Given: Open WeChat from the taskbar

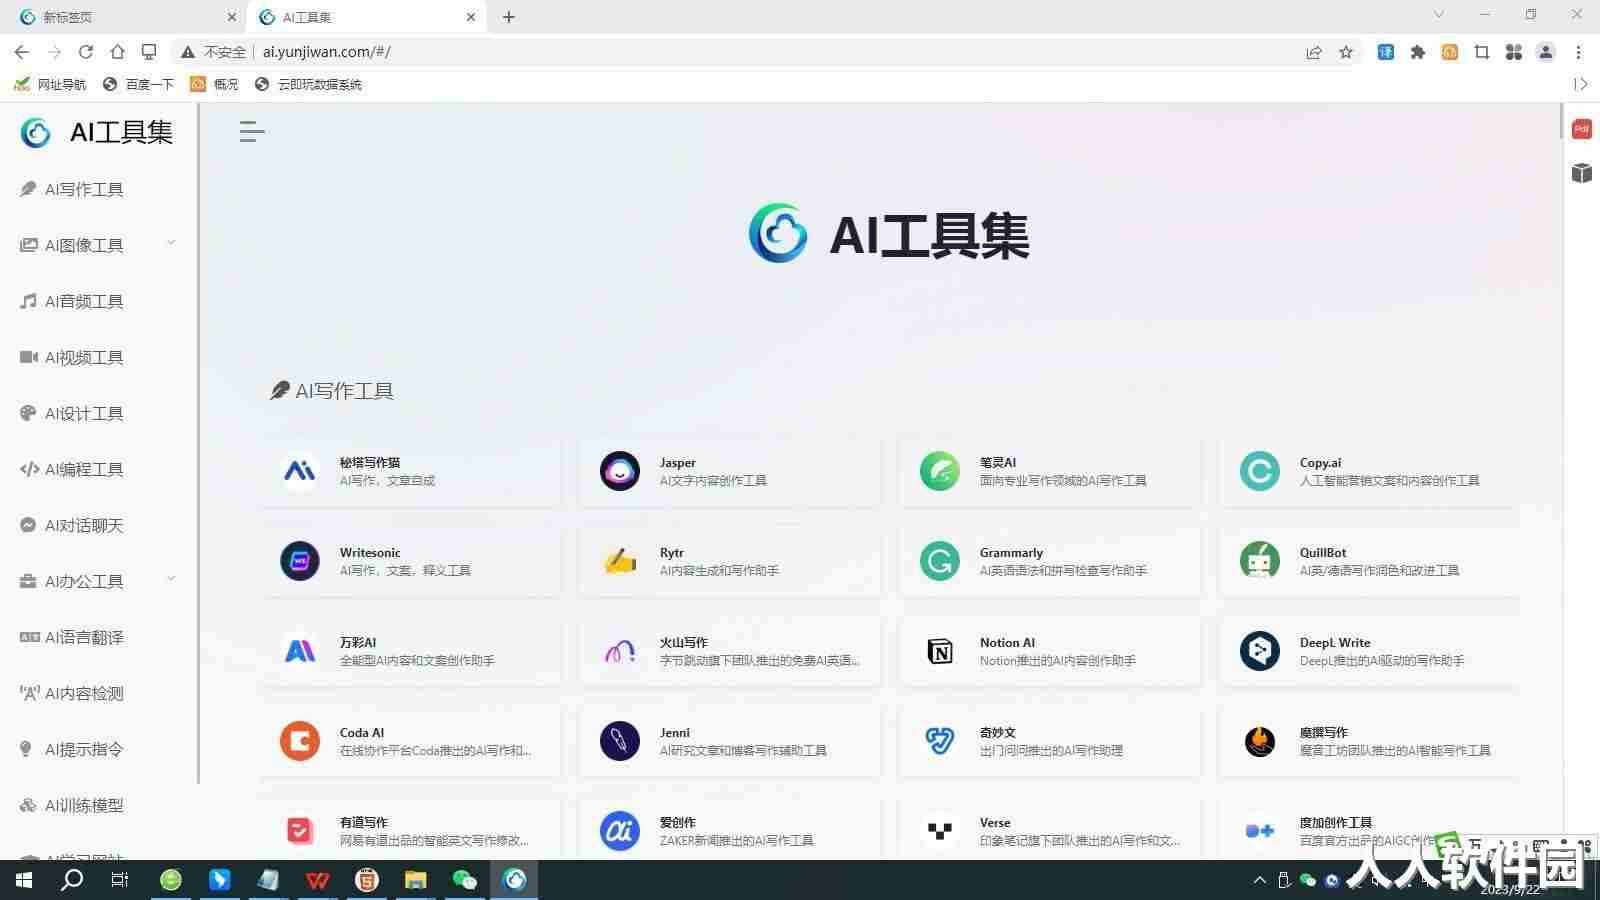Looking at the screenshot, I should pos(465,880).
